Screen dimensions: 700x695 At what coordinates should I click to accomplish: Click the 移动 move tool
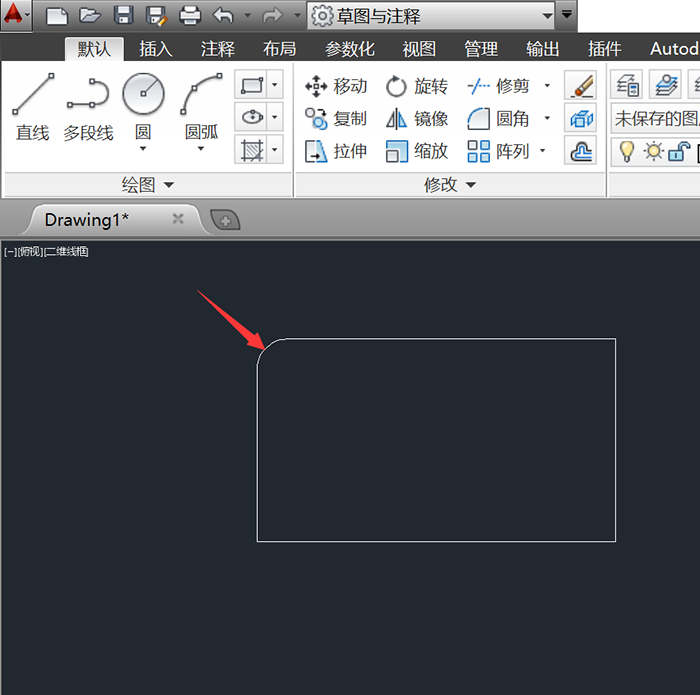(x=336, y=86)
